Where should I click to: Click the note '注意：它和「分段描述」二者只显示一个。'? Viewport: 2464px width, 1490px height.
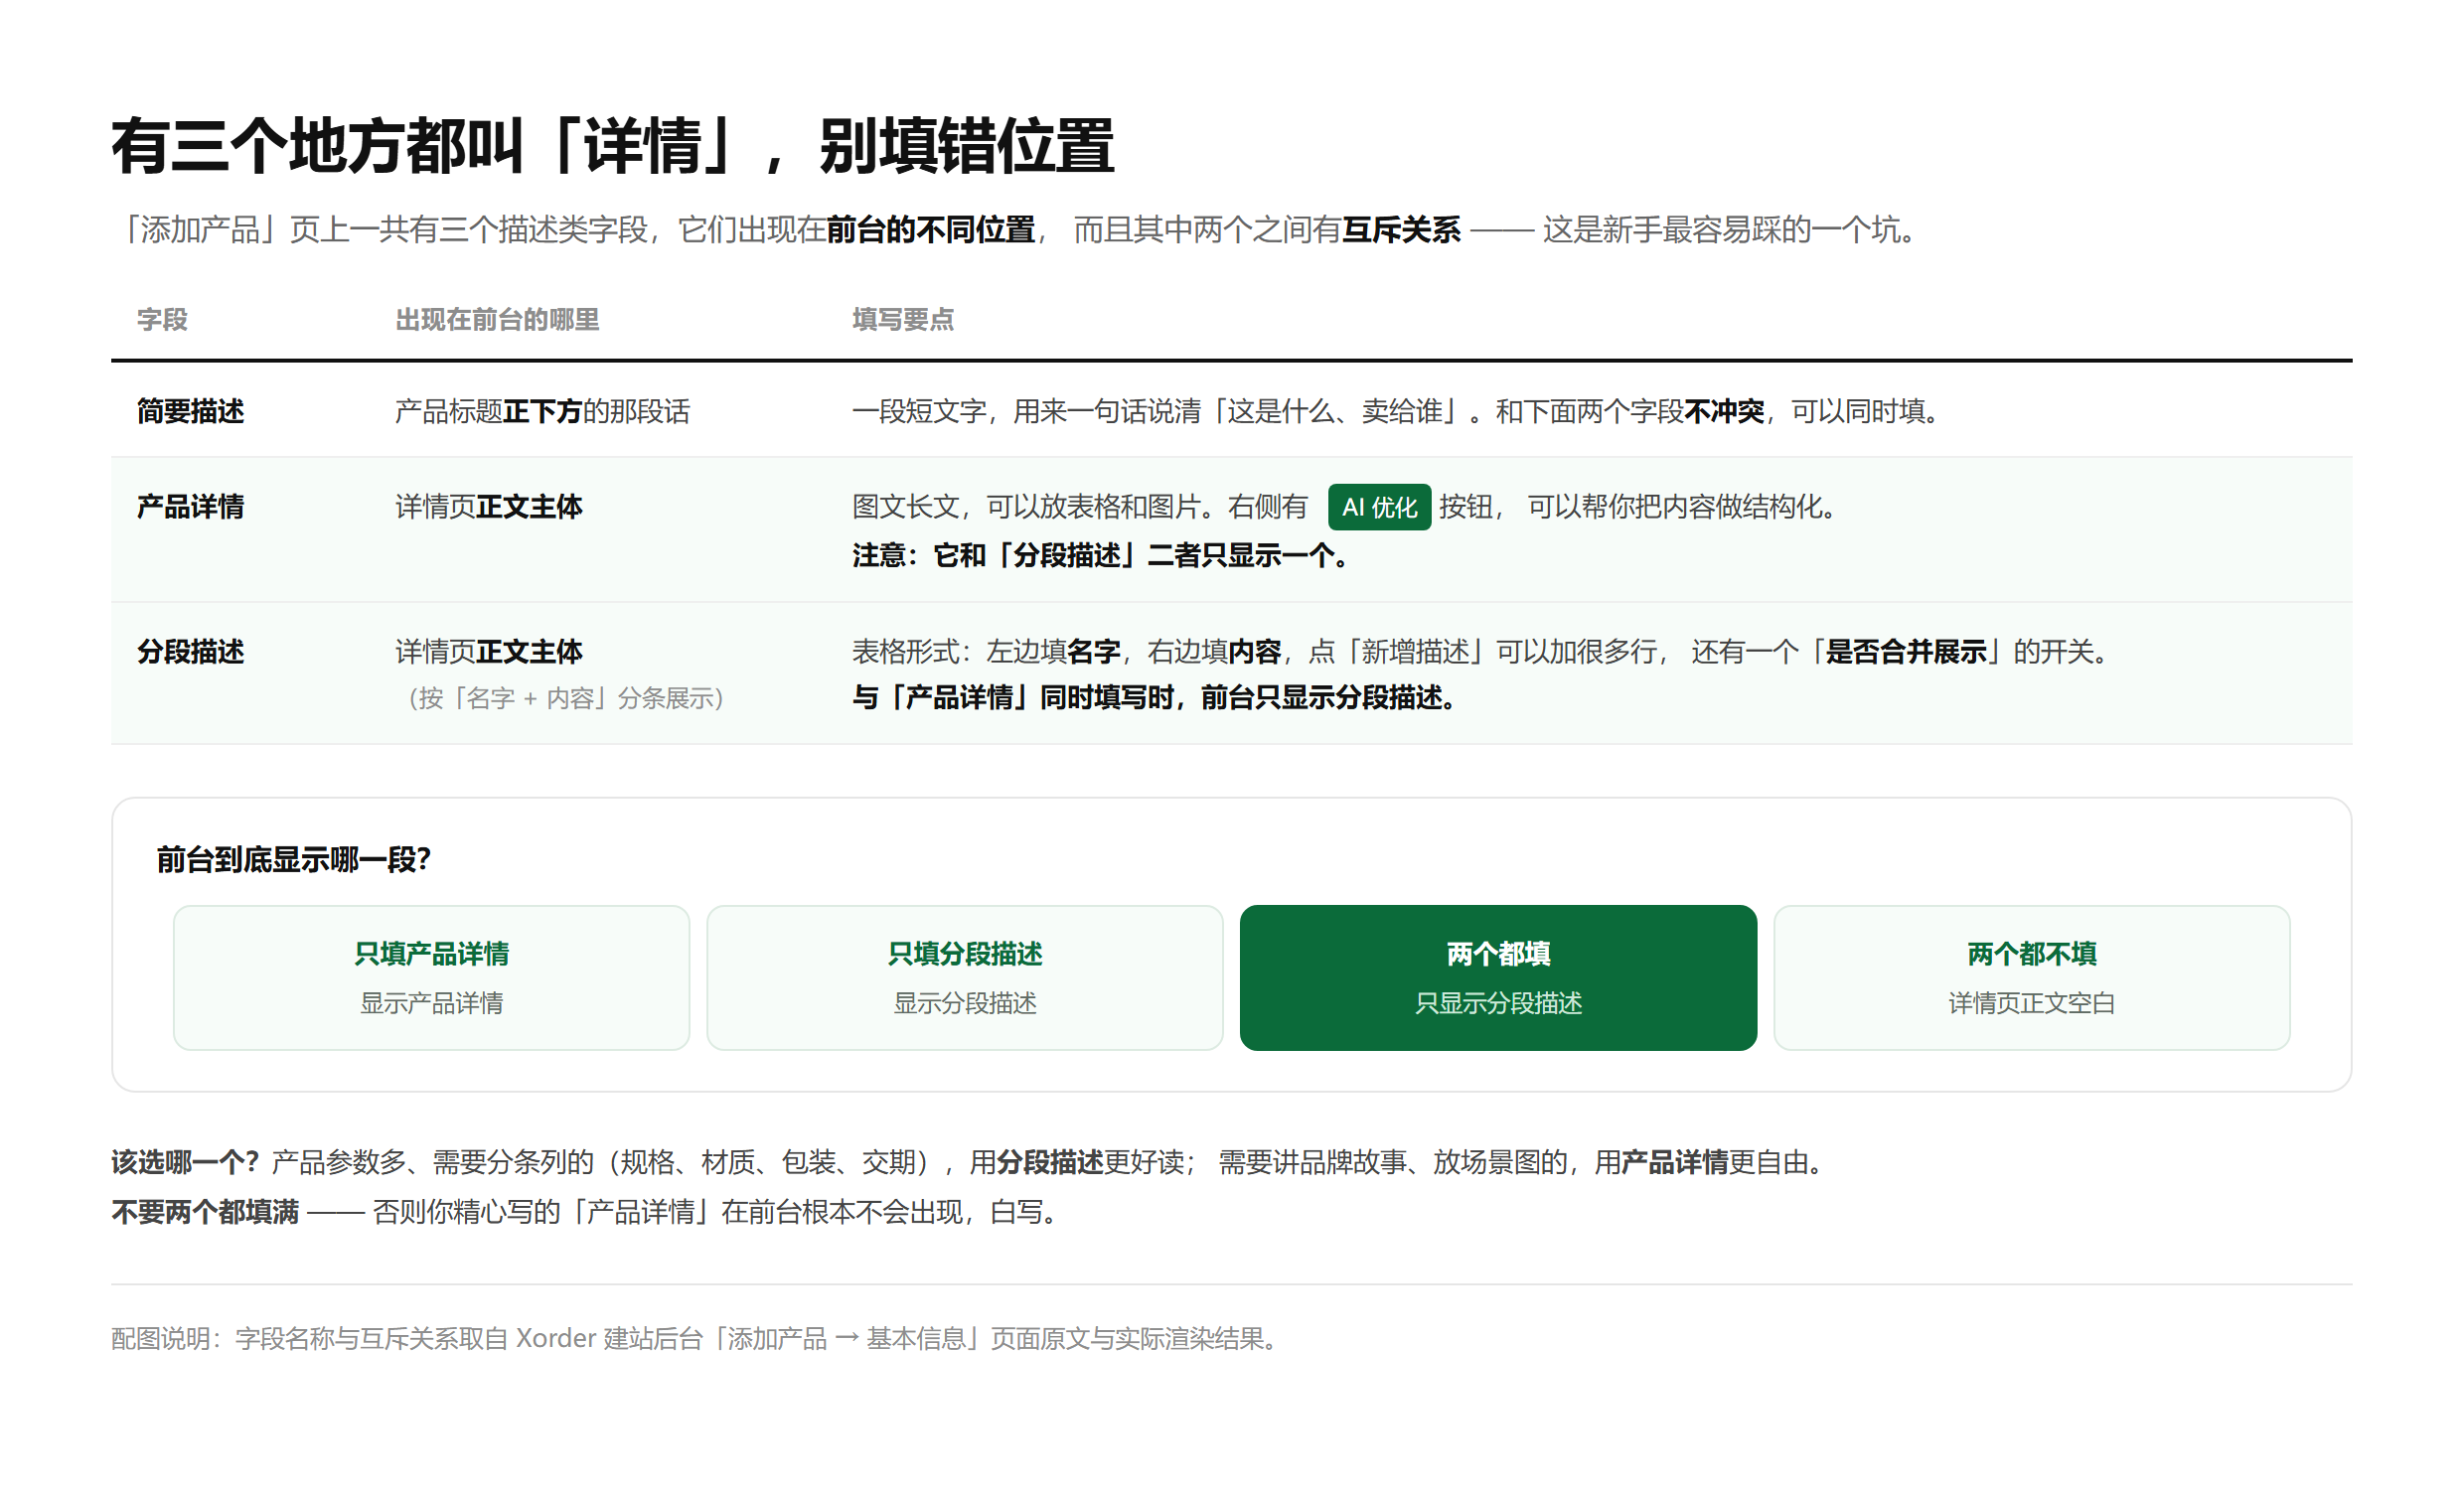[x=1100, y=555]
